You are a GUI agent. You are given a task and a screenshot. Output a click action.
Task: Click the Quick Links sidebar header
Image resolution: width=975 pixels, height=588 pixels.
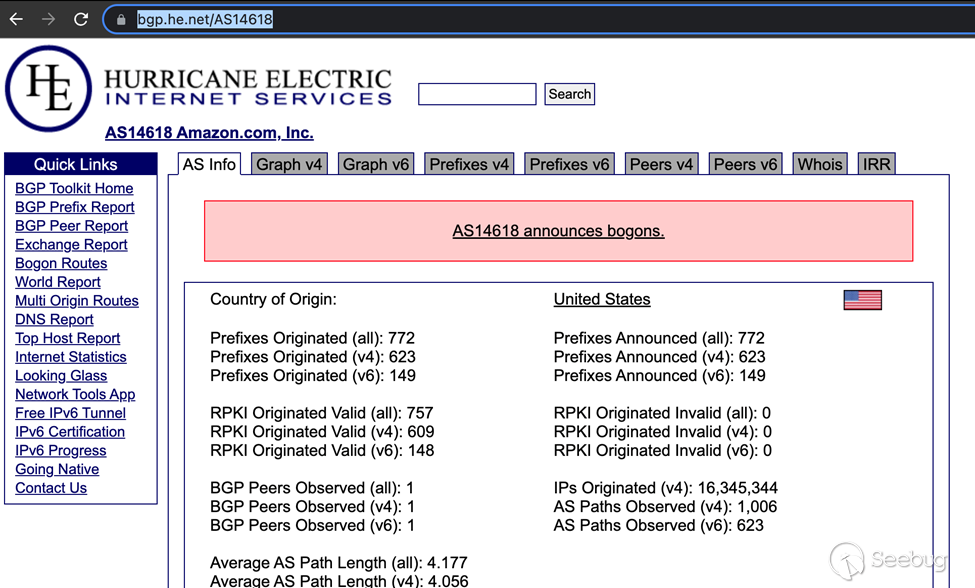80,164
